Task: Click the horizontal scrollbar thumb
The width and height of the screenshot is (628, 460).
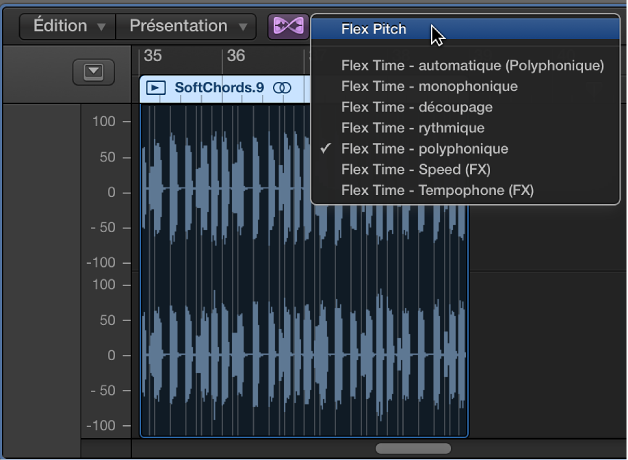Action: point(413,448)
